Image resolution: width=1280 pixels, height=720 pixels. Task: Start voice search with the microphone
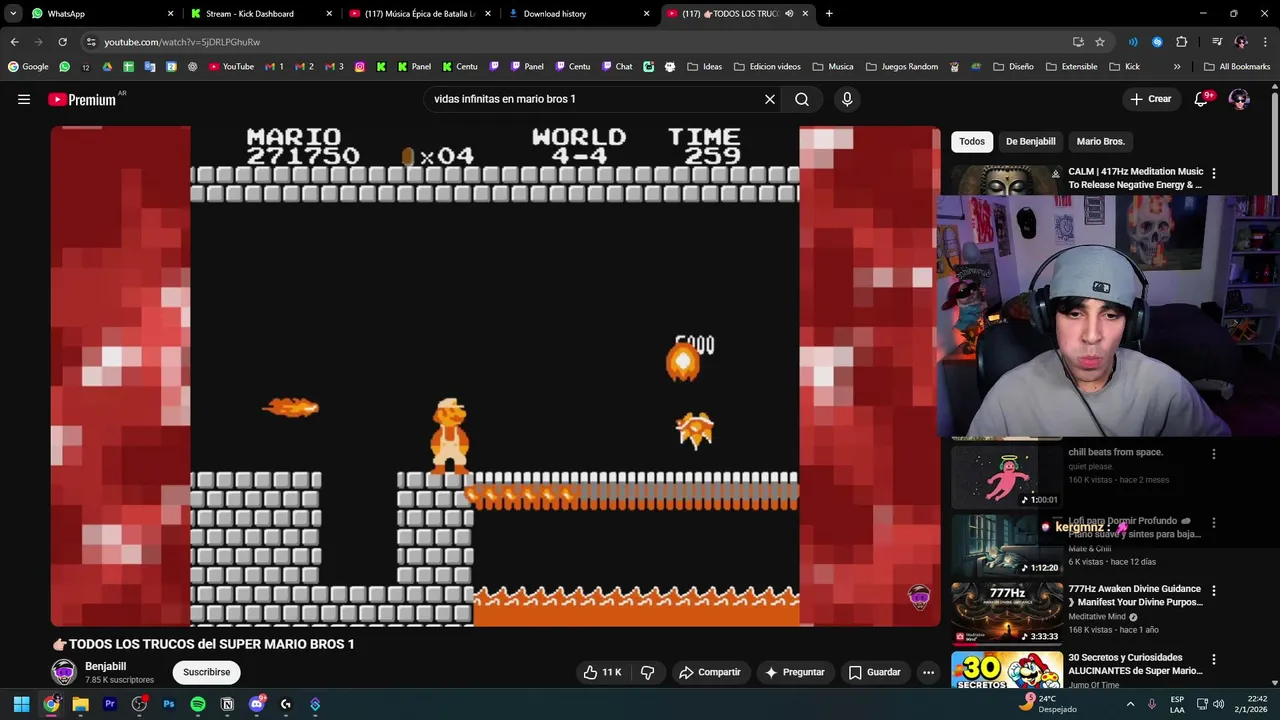pyautogui.click(x=847, y=99)
